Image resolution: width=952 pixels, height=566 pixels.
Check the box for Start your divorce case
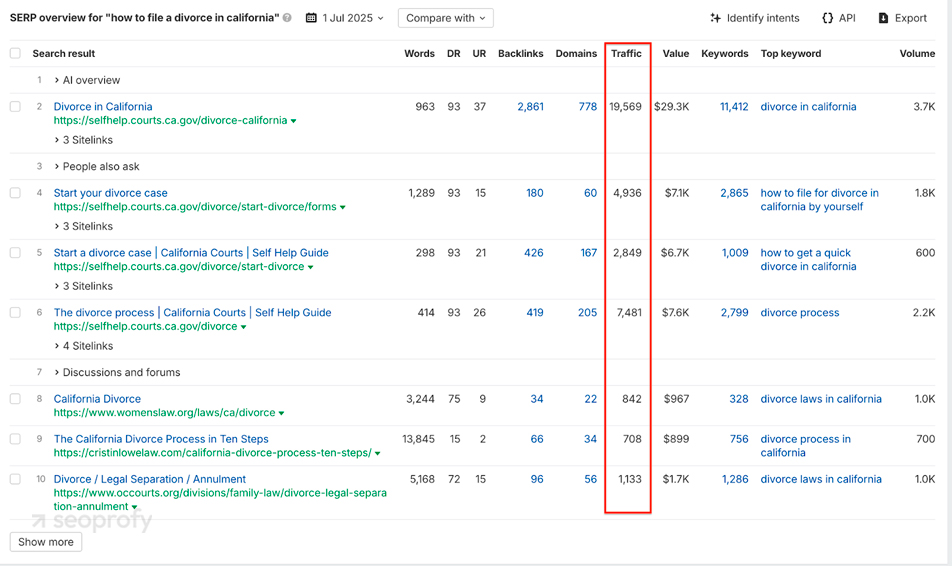[x=15, y=193]
